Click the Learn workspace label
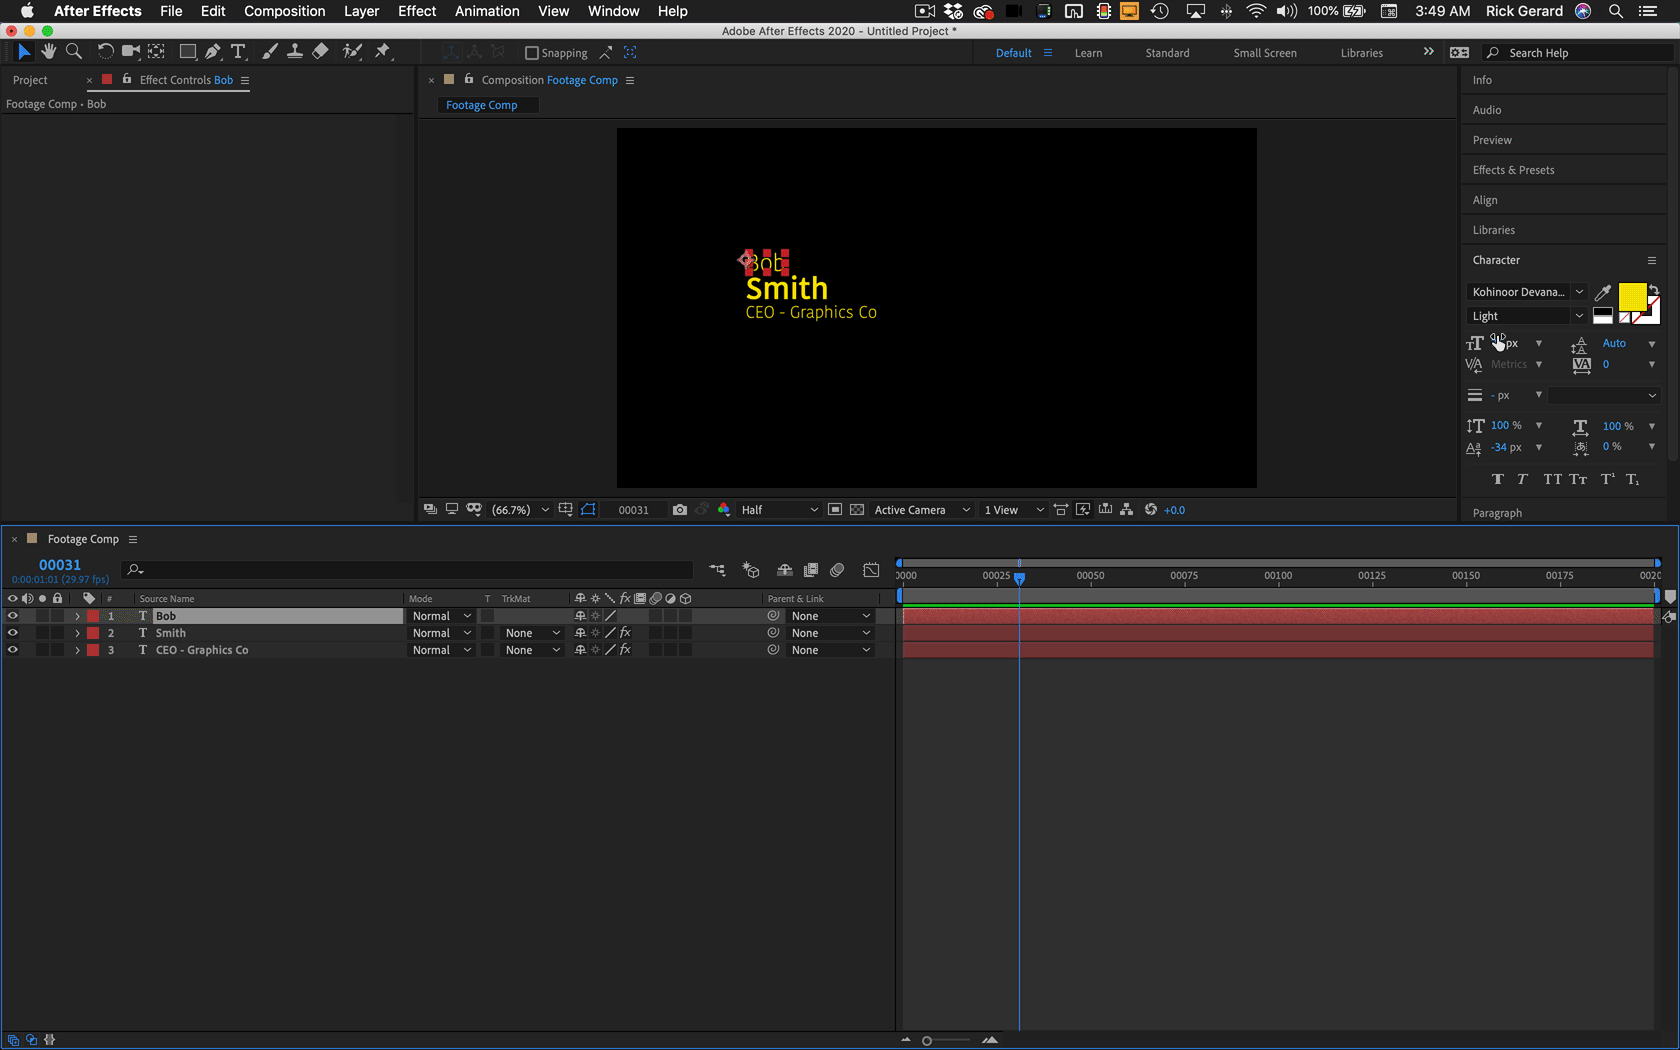Viewport: 1680px width, 1050px height. tap(1088, 52)
